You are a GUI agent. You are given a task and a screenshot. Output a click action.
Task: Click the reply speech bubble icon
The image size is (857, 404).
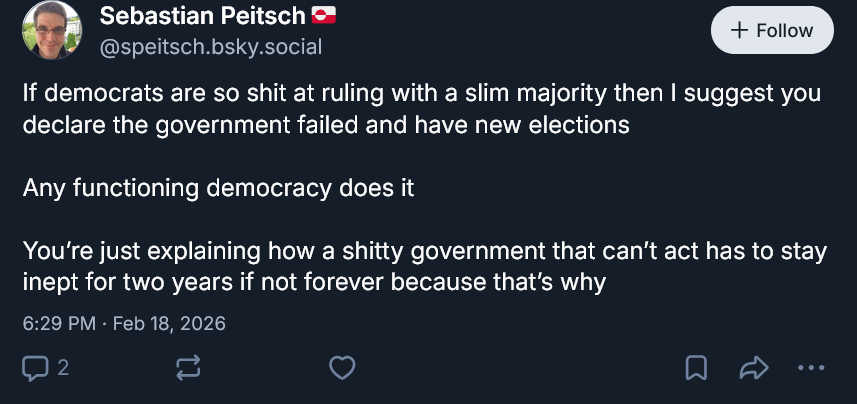click(35, 368)
